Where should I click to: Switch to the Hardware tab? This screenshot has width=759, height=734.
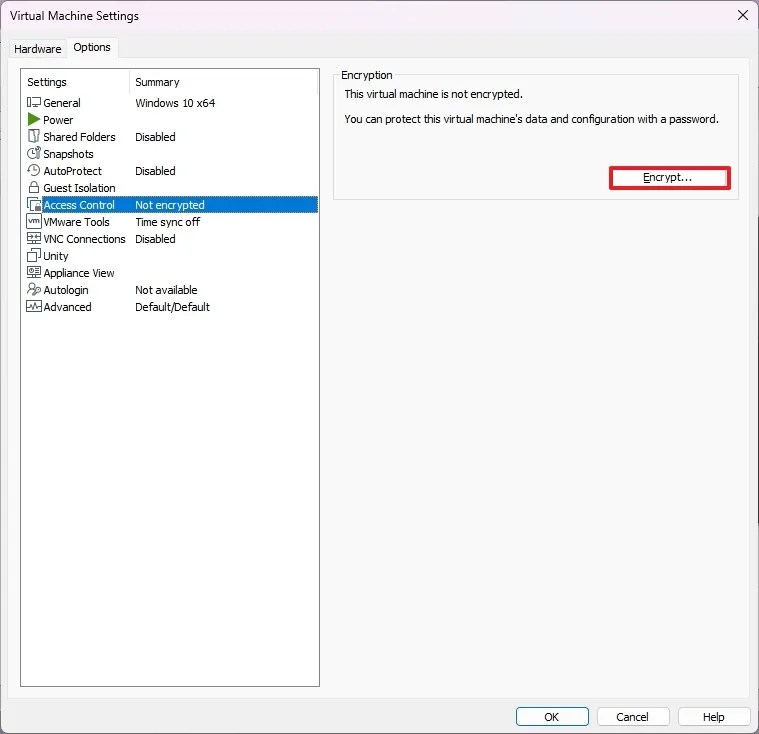[38, 49]
